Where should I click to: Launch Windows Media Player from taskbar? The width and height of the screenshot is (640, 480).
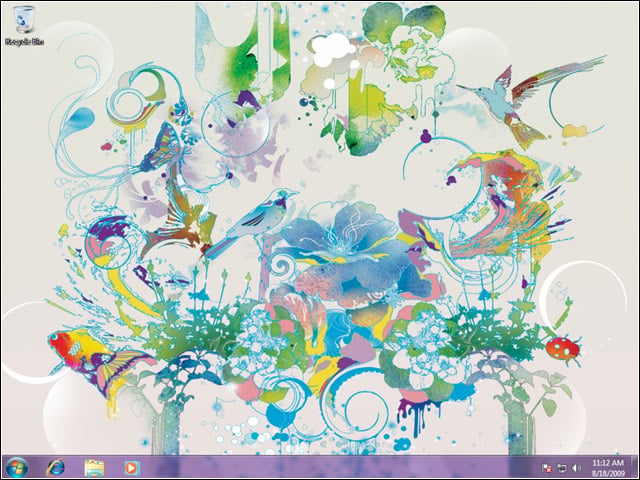pos(132,467)
